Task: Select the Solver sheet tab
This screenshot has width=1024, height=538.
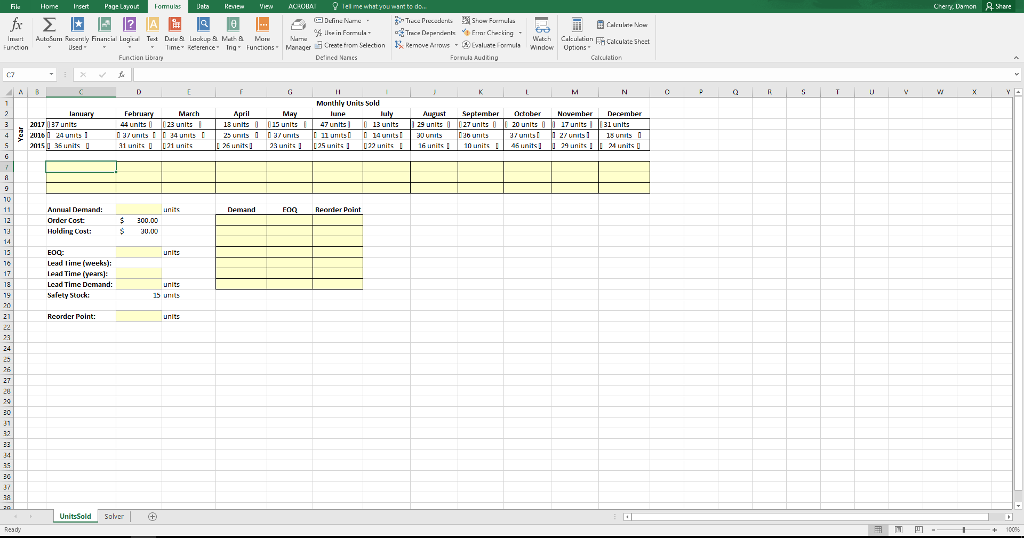Action: coord(114,516)
